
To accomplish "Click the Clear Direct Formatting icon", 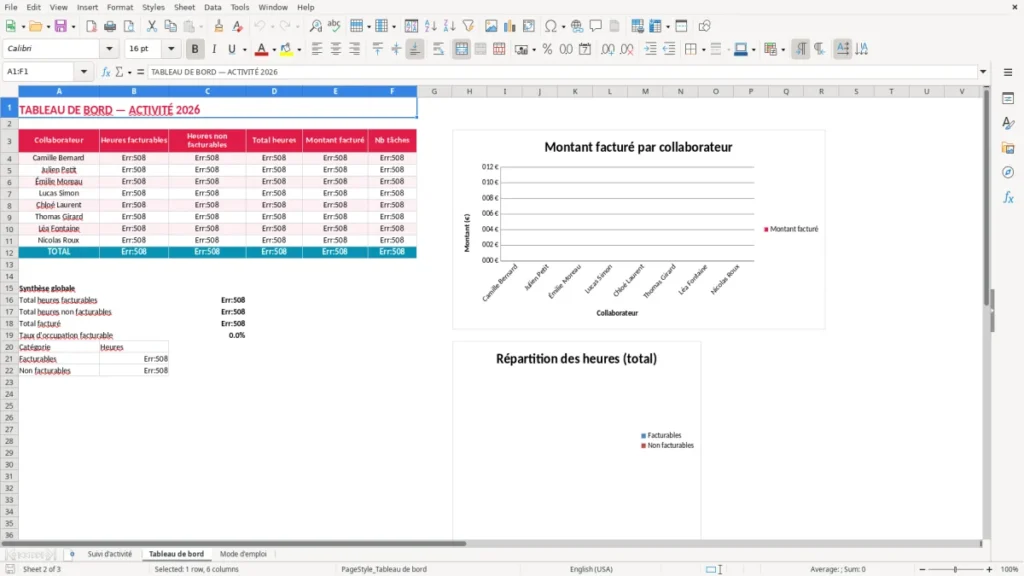I will point(238,26).
